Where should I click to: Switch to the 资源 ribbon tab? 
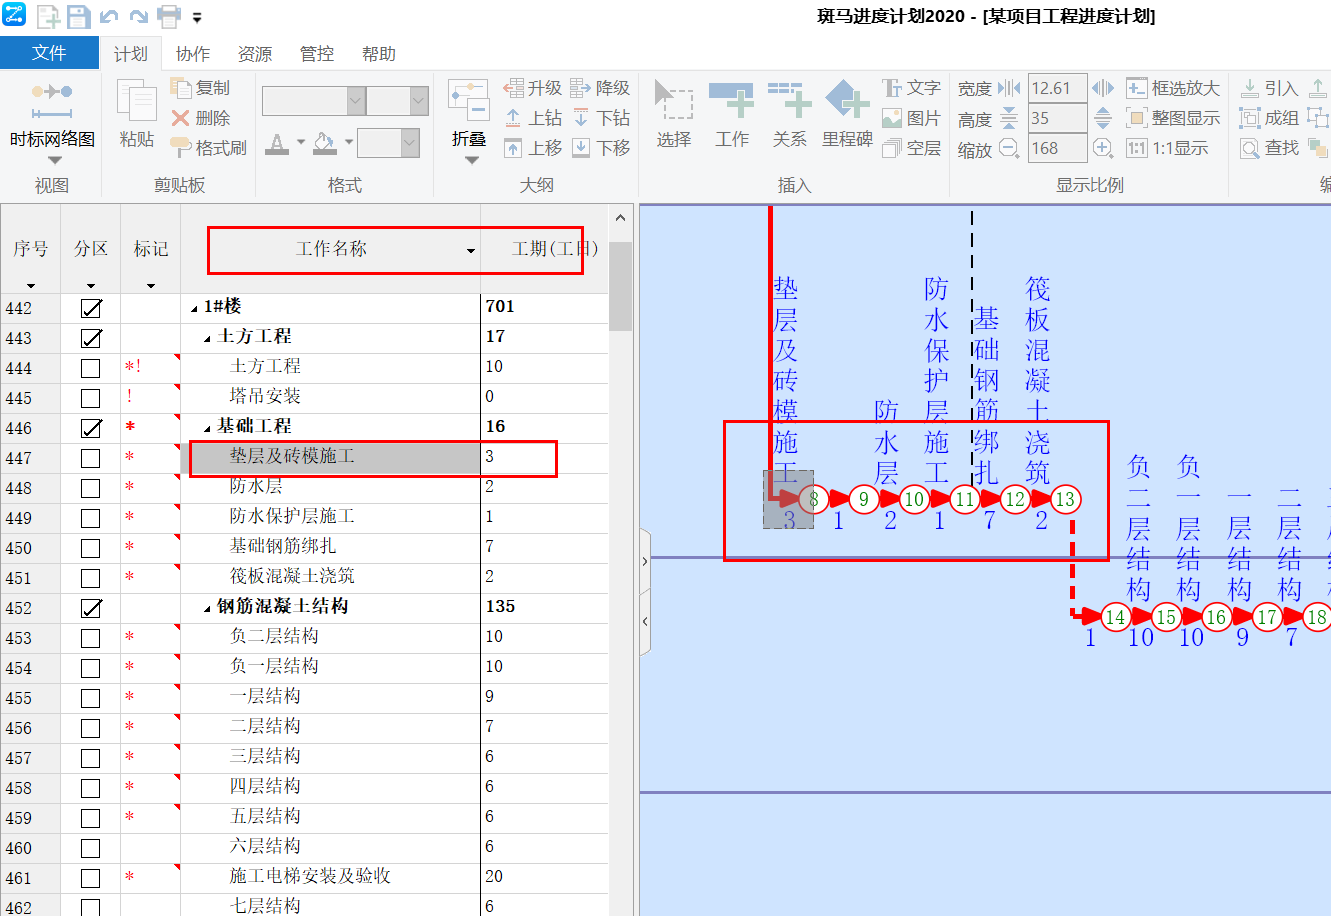tap(254, 54)
